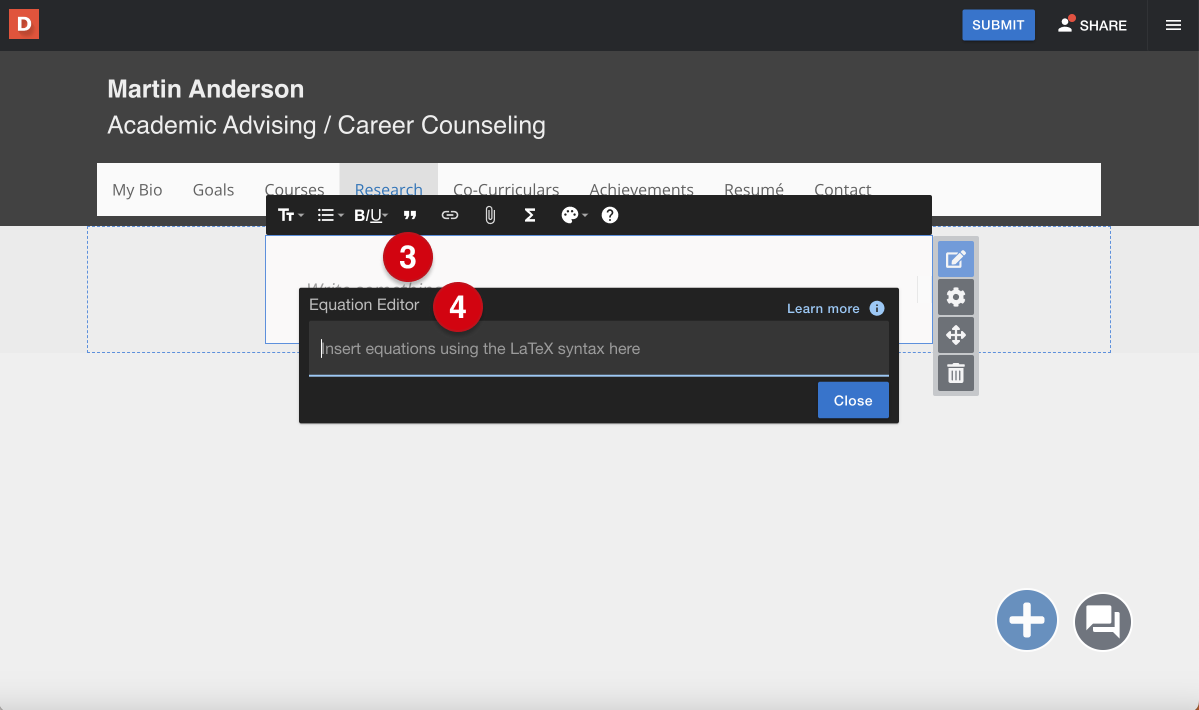
Task: Delete the block using the trash icon
Action: click(x=955, y=372)
